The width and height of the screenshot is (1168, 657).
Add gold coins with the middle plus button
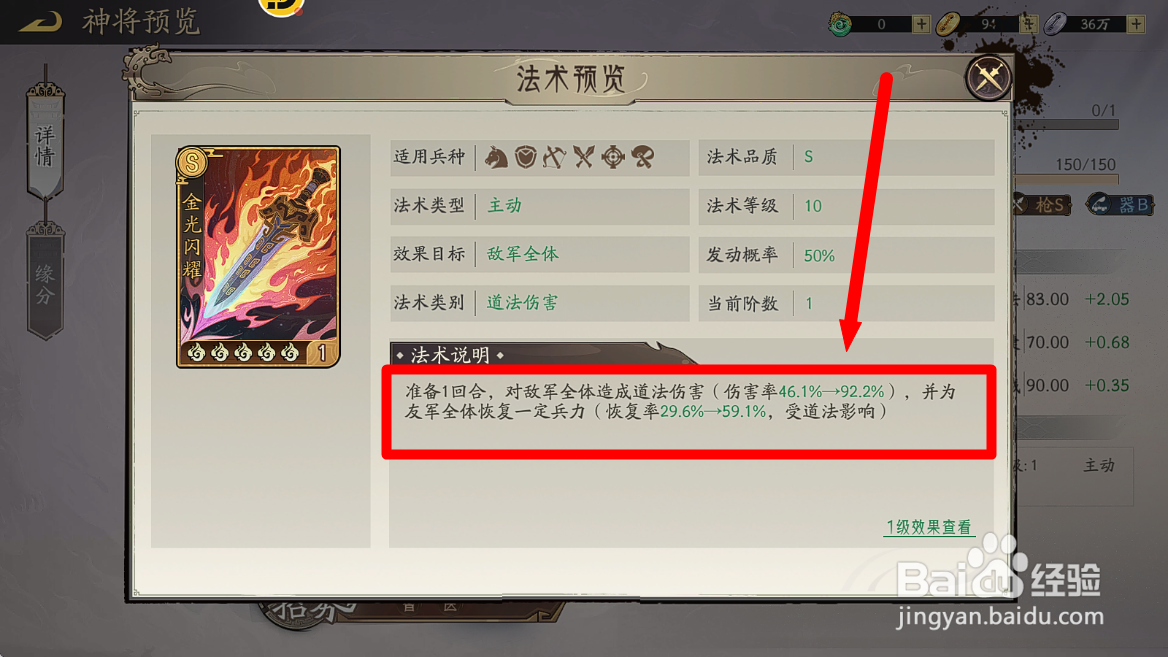click(x=1029, y=24)
